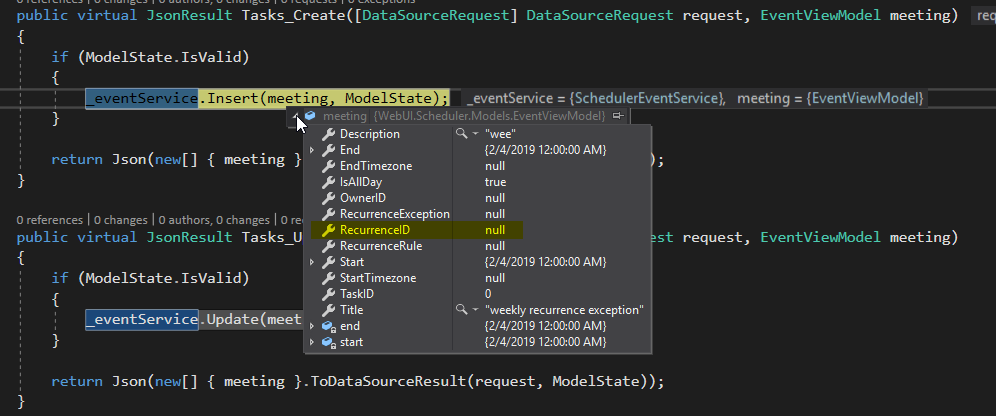The image size is (996, 416).
Task: Click the wrench icon beside RecurrenceException
Action: (x=328, y=214)
